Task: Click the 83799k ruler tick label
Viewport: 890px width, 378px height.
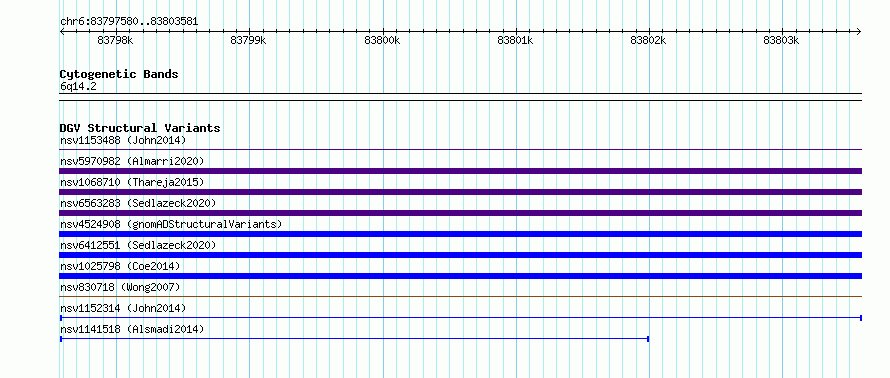Action: pyautogui.click(x=248, y=40)
